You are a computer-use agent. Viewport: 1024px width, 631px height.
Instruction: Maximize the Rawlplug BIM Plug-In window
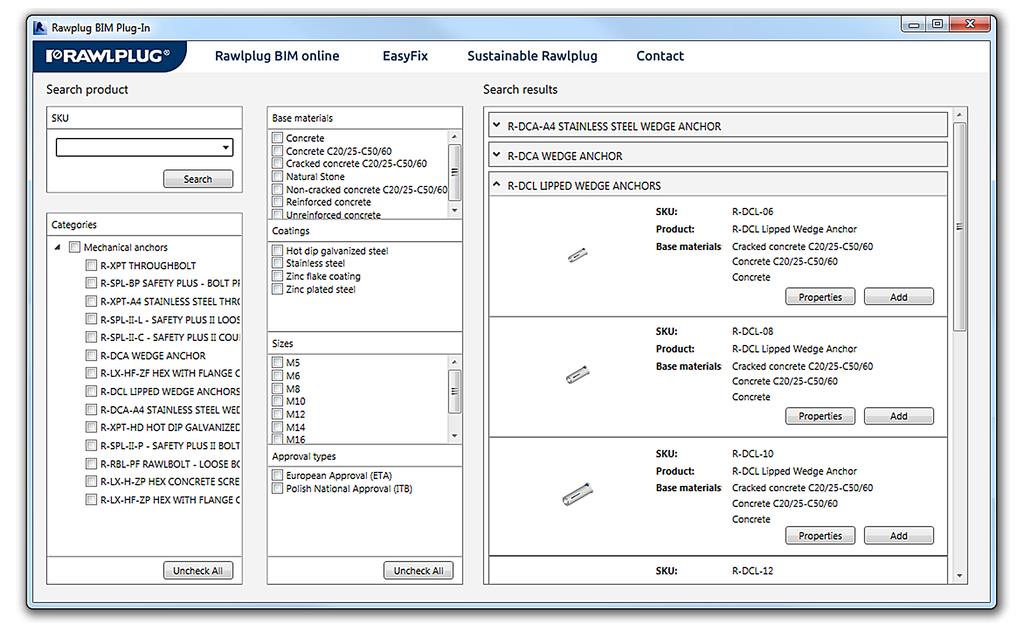pos(938,24)
